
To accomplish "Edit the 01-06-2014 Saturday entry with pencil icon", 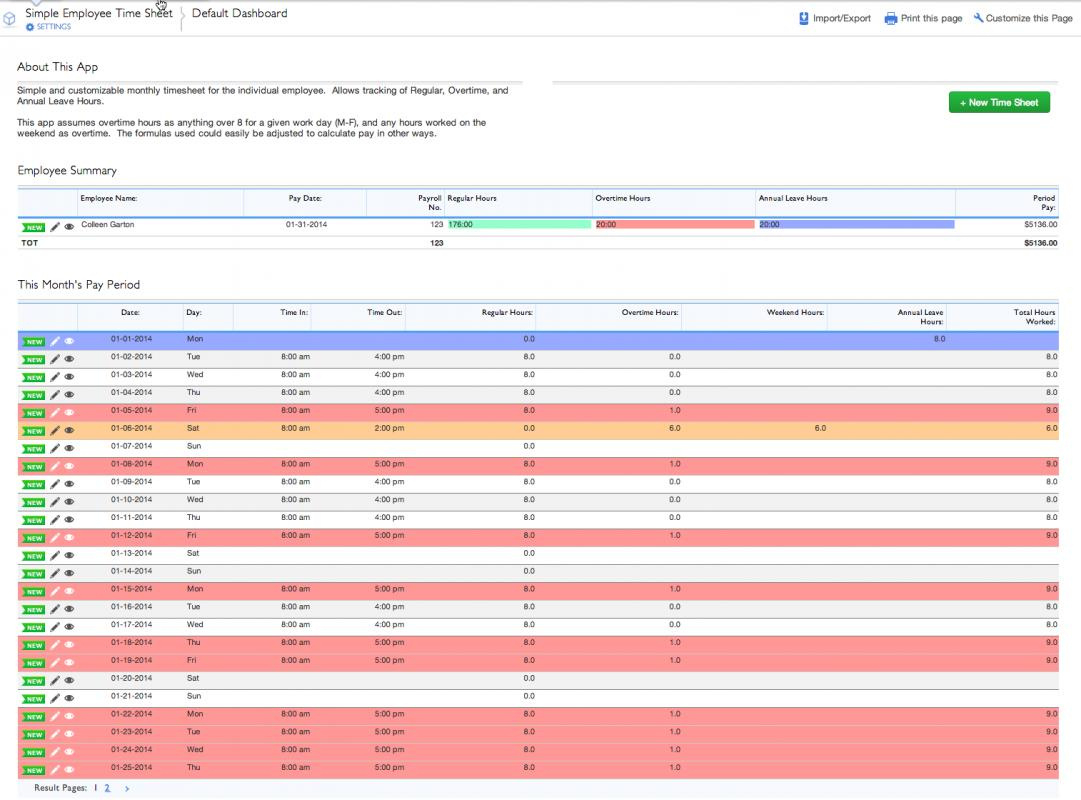I will pos(55,428).
